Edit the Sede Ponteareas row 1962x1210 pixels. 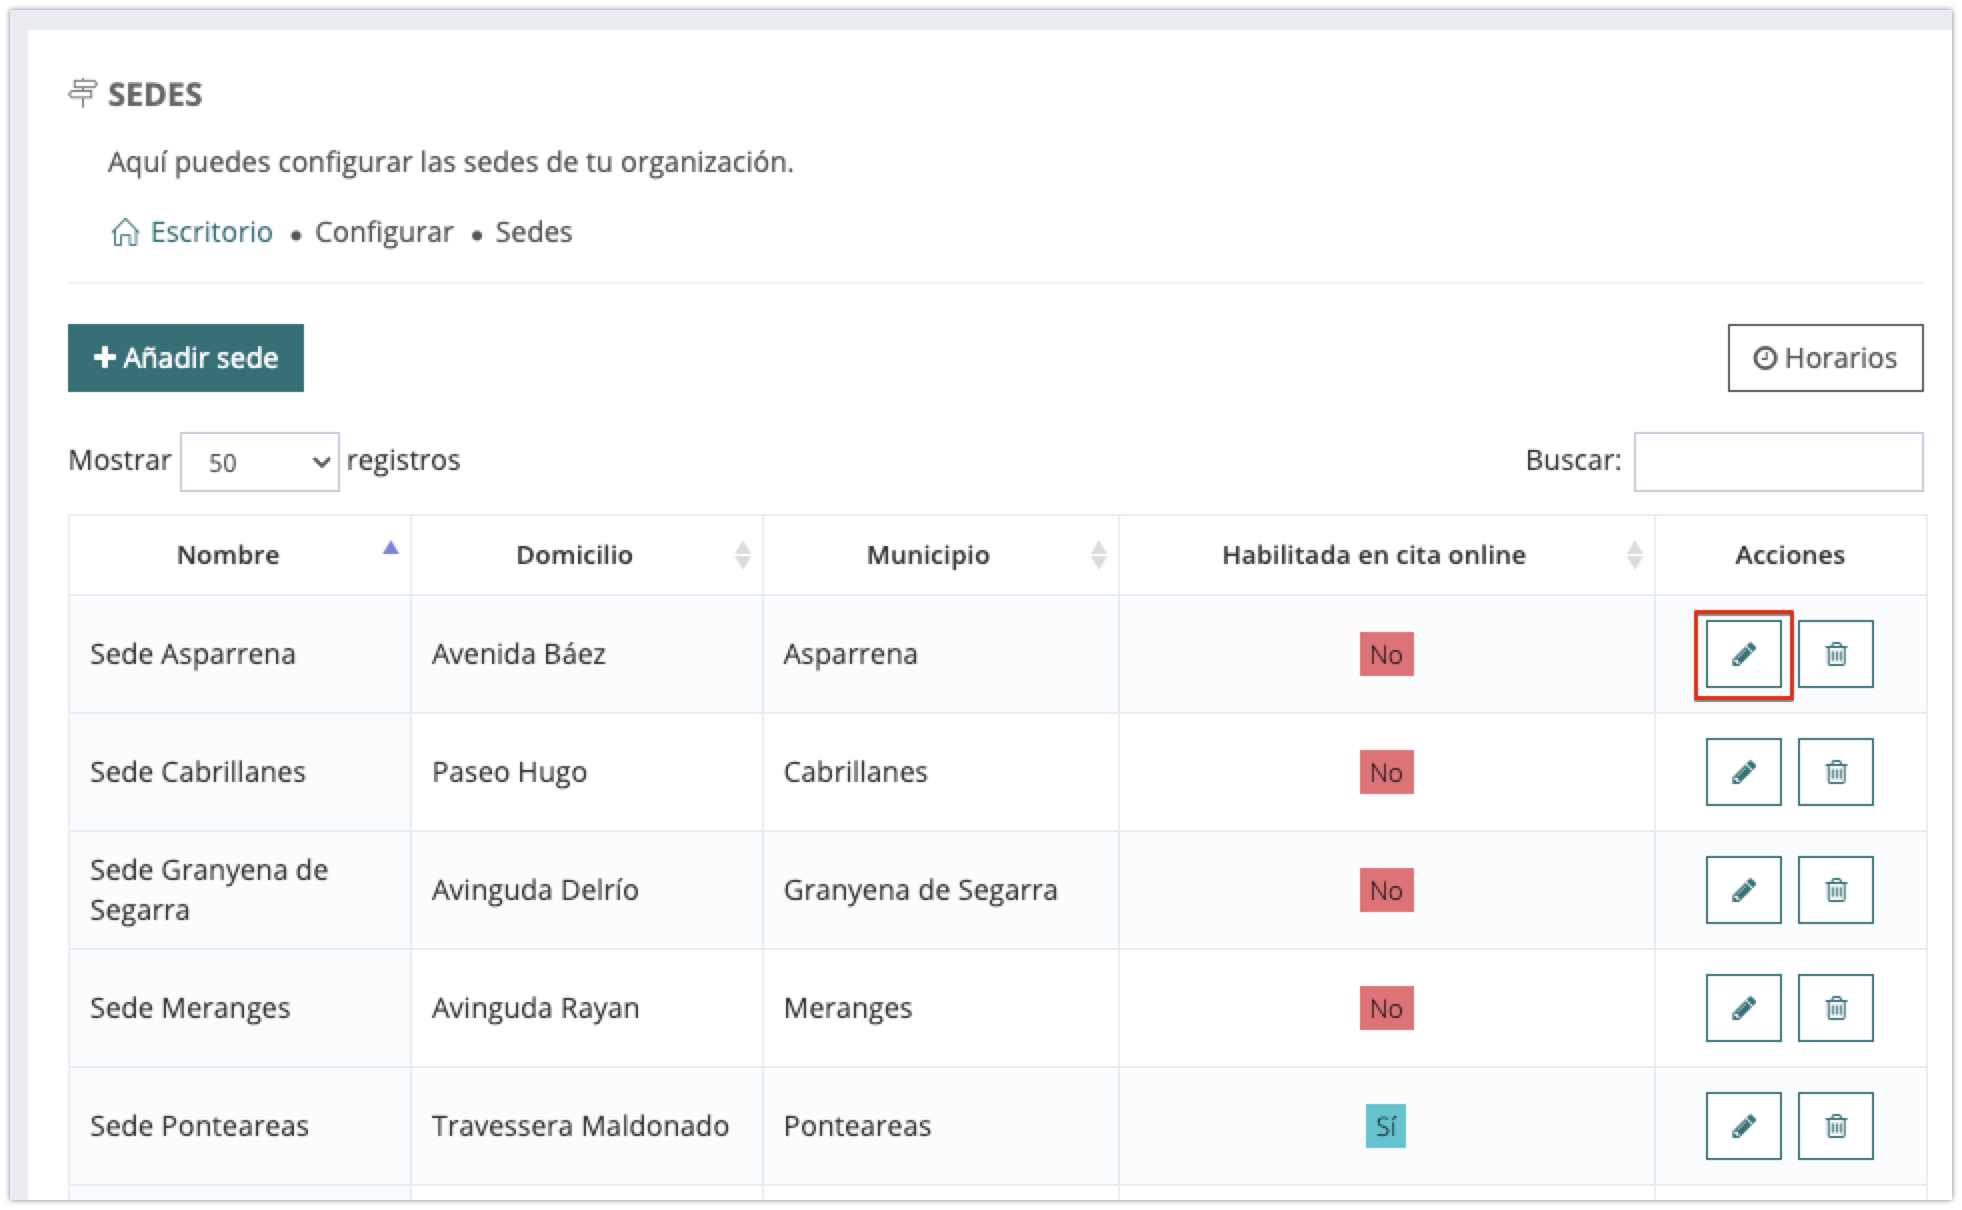click(x=1743, y=1126)
